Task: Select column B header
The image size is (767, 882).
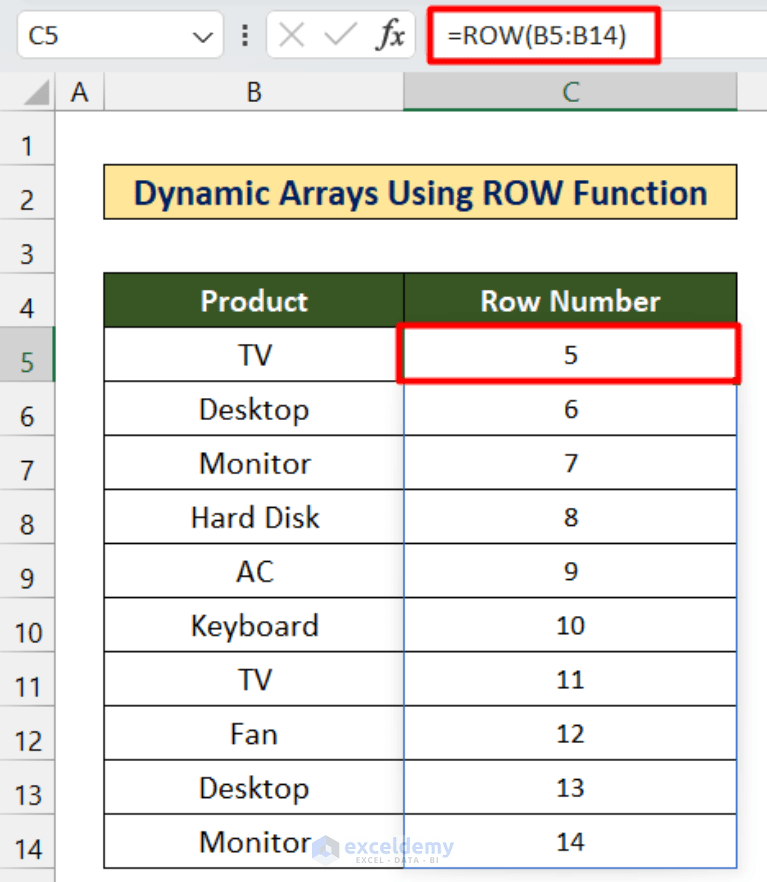Action: click(253, 91)
